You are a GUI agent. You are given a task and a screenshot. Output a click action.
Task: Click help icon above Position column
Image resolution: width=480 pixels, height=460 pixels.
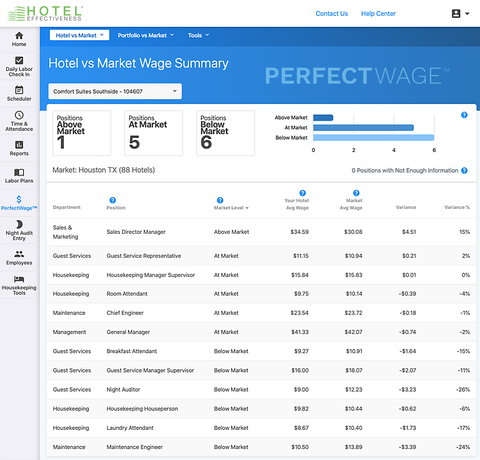coord(113,200)
